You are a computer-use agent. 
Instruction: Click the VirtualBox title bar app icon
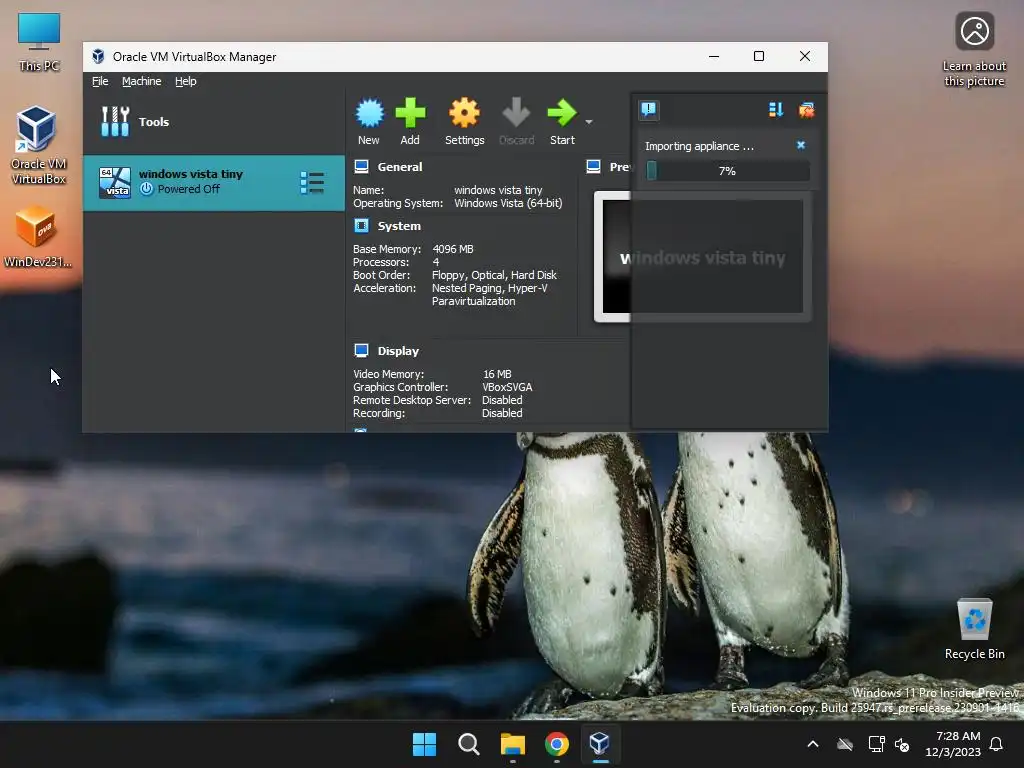98,56
